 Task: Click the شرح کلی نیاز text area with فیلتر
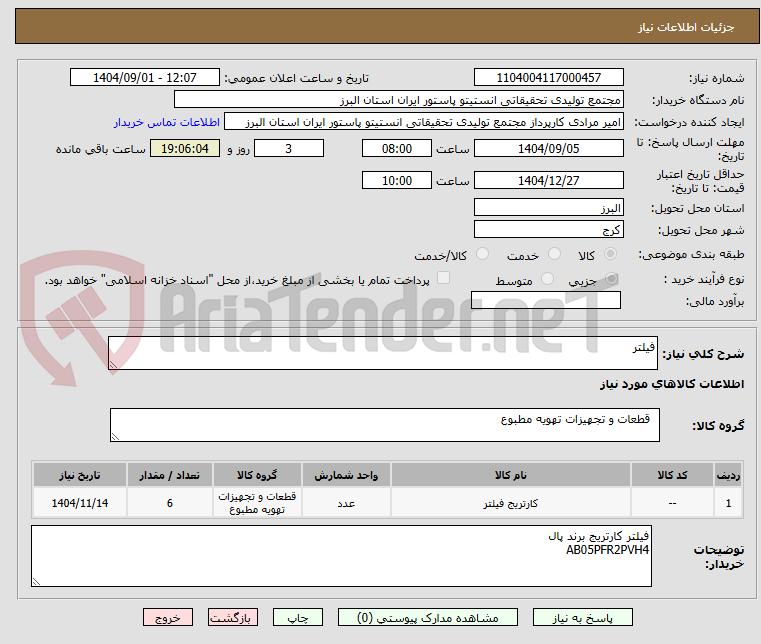pos(382,353)
